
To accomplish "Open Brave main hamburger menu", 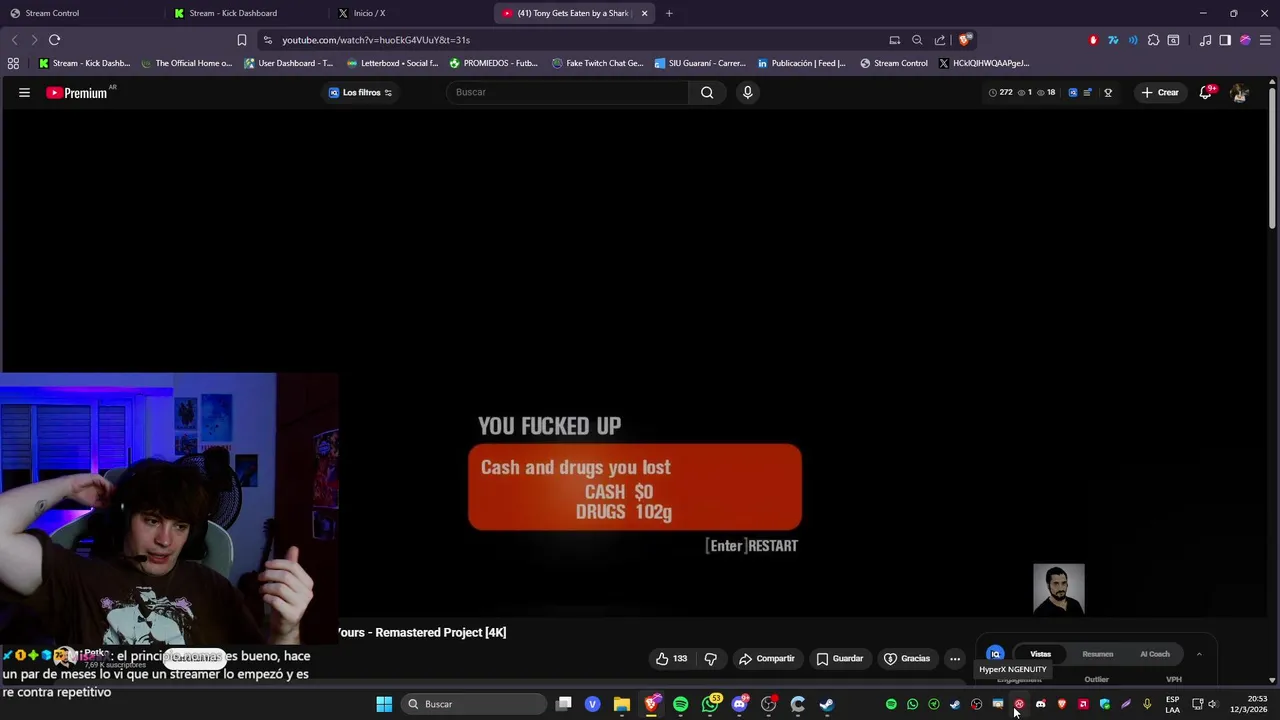I will [1264, 40].
